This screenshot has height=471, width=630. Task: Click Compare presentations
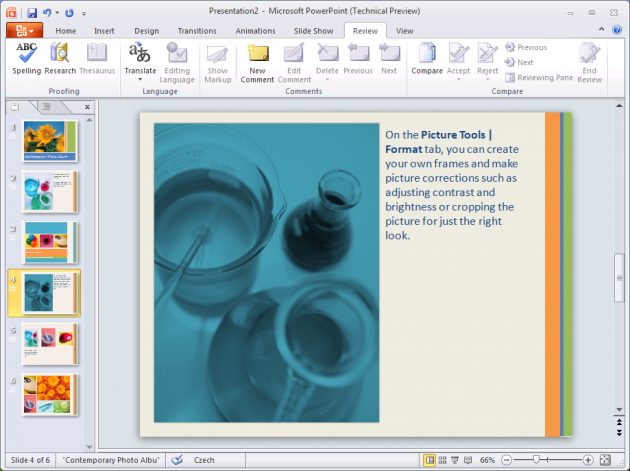427,59
